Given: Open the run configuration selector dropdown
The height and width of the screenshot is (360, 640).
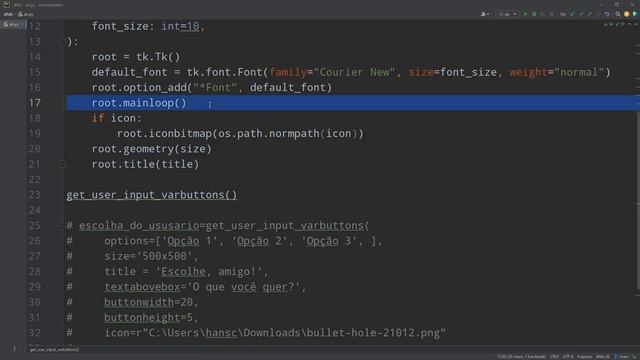Looking at the screenshot, I should point(508,14).
